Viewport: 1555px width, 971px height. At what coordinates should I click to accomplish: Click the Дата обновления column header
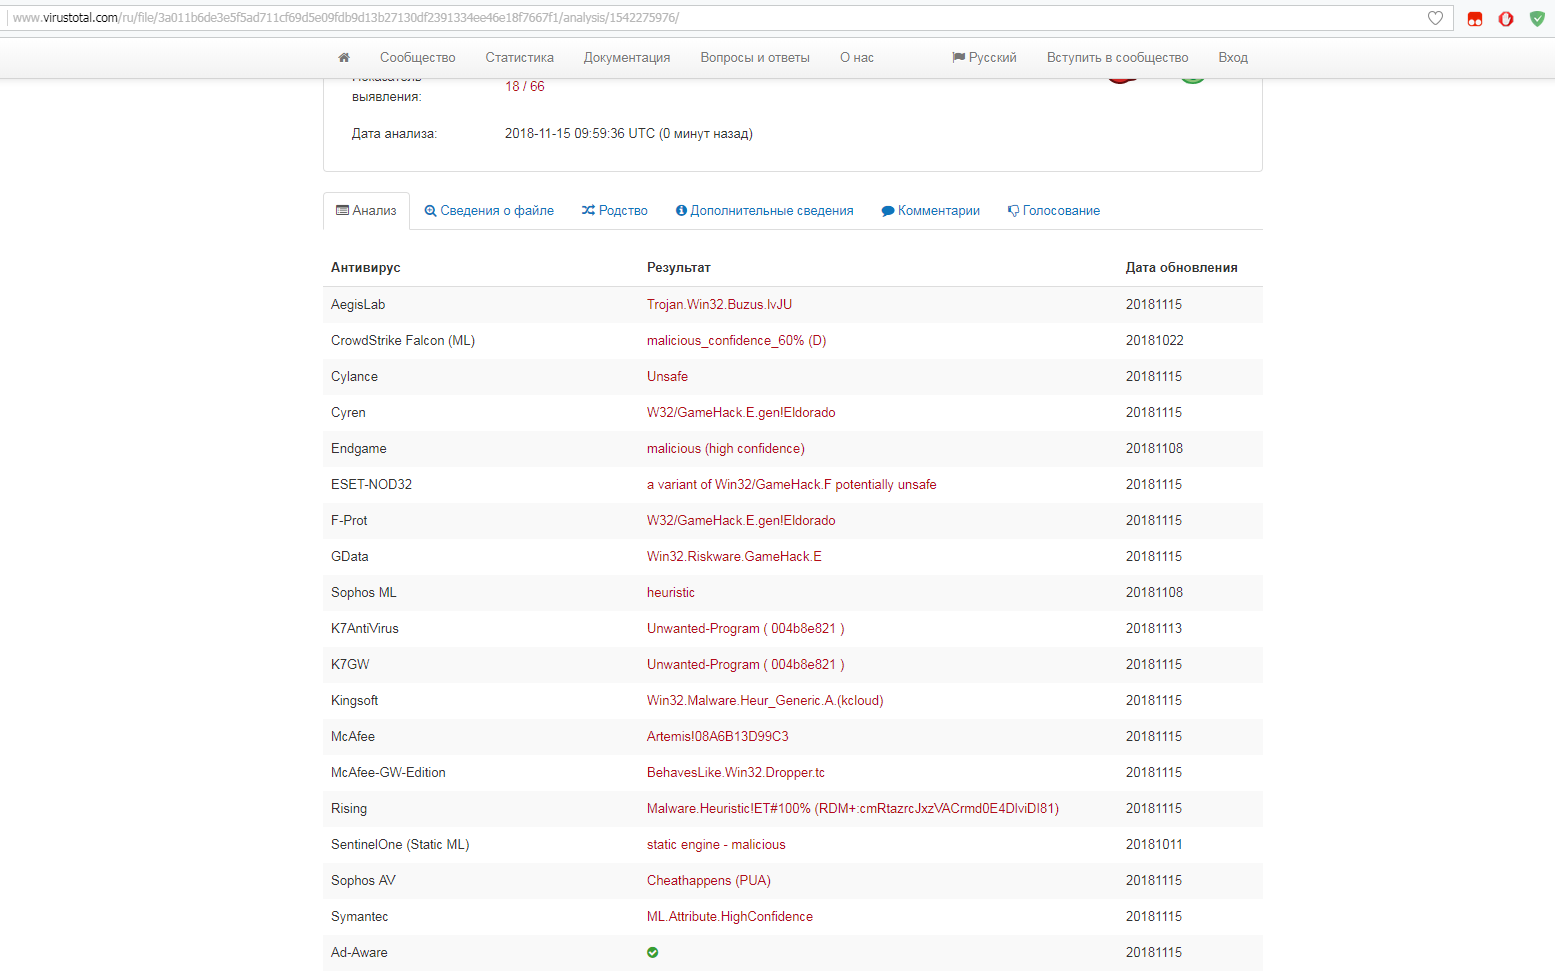(x=1182, y=268)
